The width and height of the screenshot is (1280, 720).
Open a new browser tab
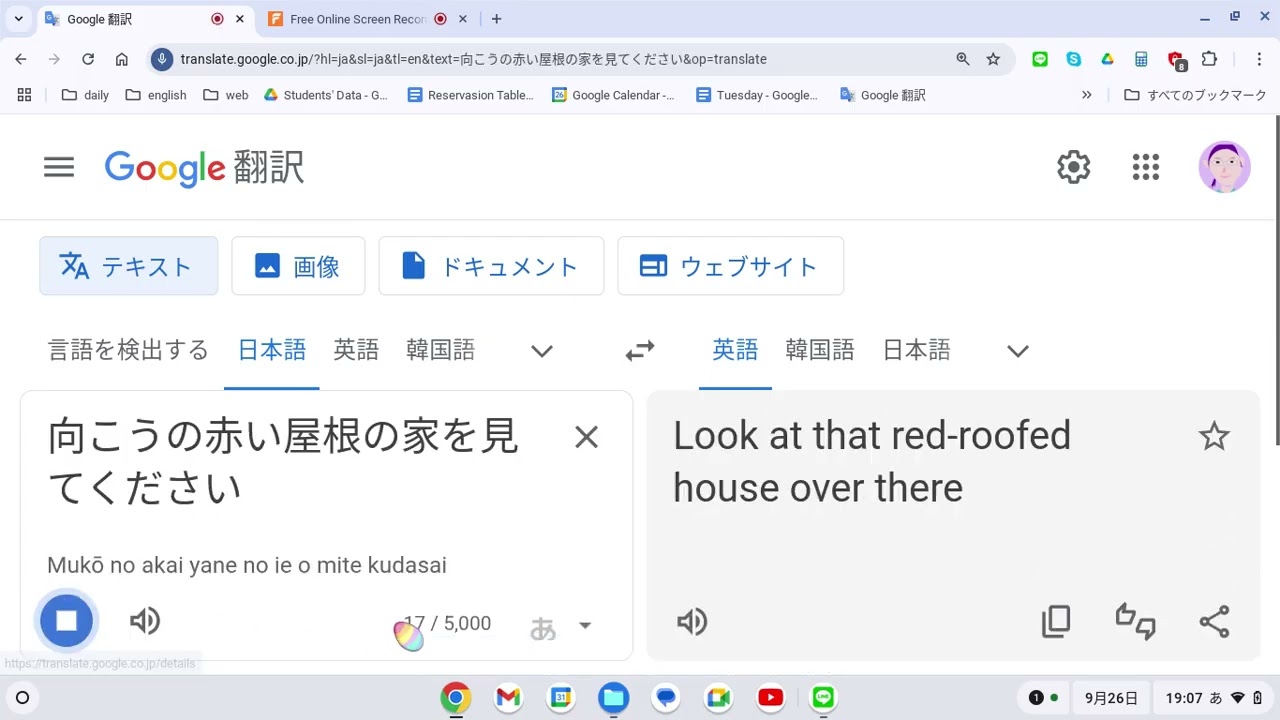[496, 19]
